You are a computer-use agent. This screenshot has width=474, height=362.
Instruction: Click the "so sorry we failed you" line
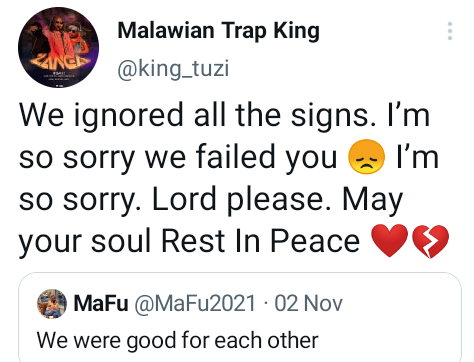coord(178,158)
